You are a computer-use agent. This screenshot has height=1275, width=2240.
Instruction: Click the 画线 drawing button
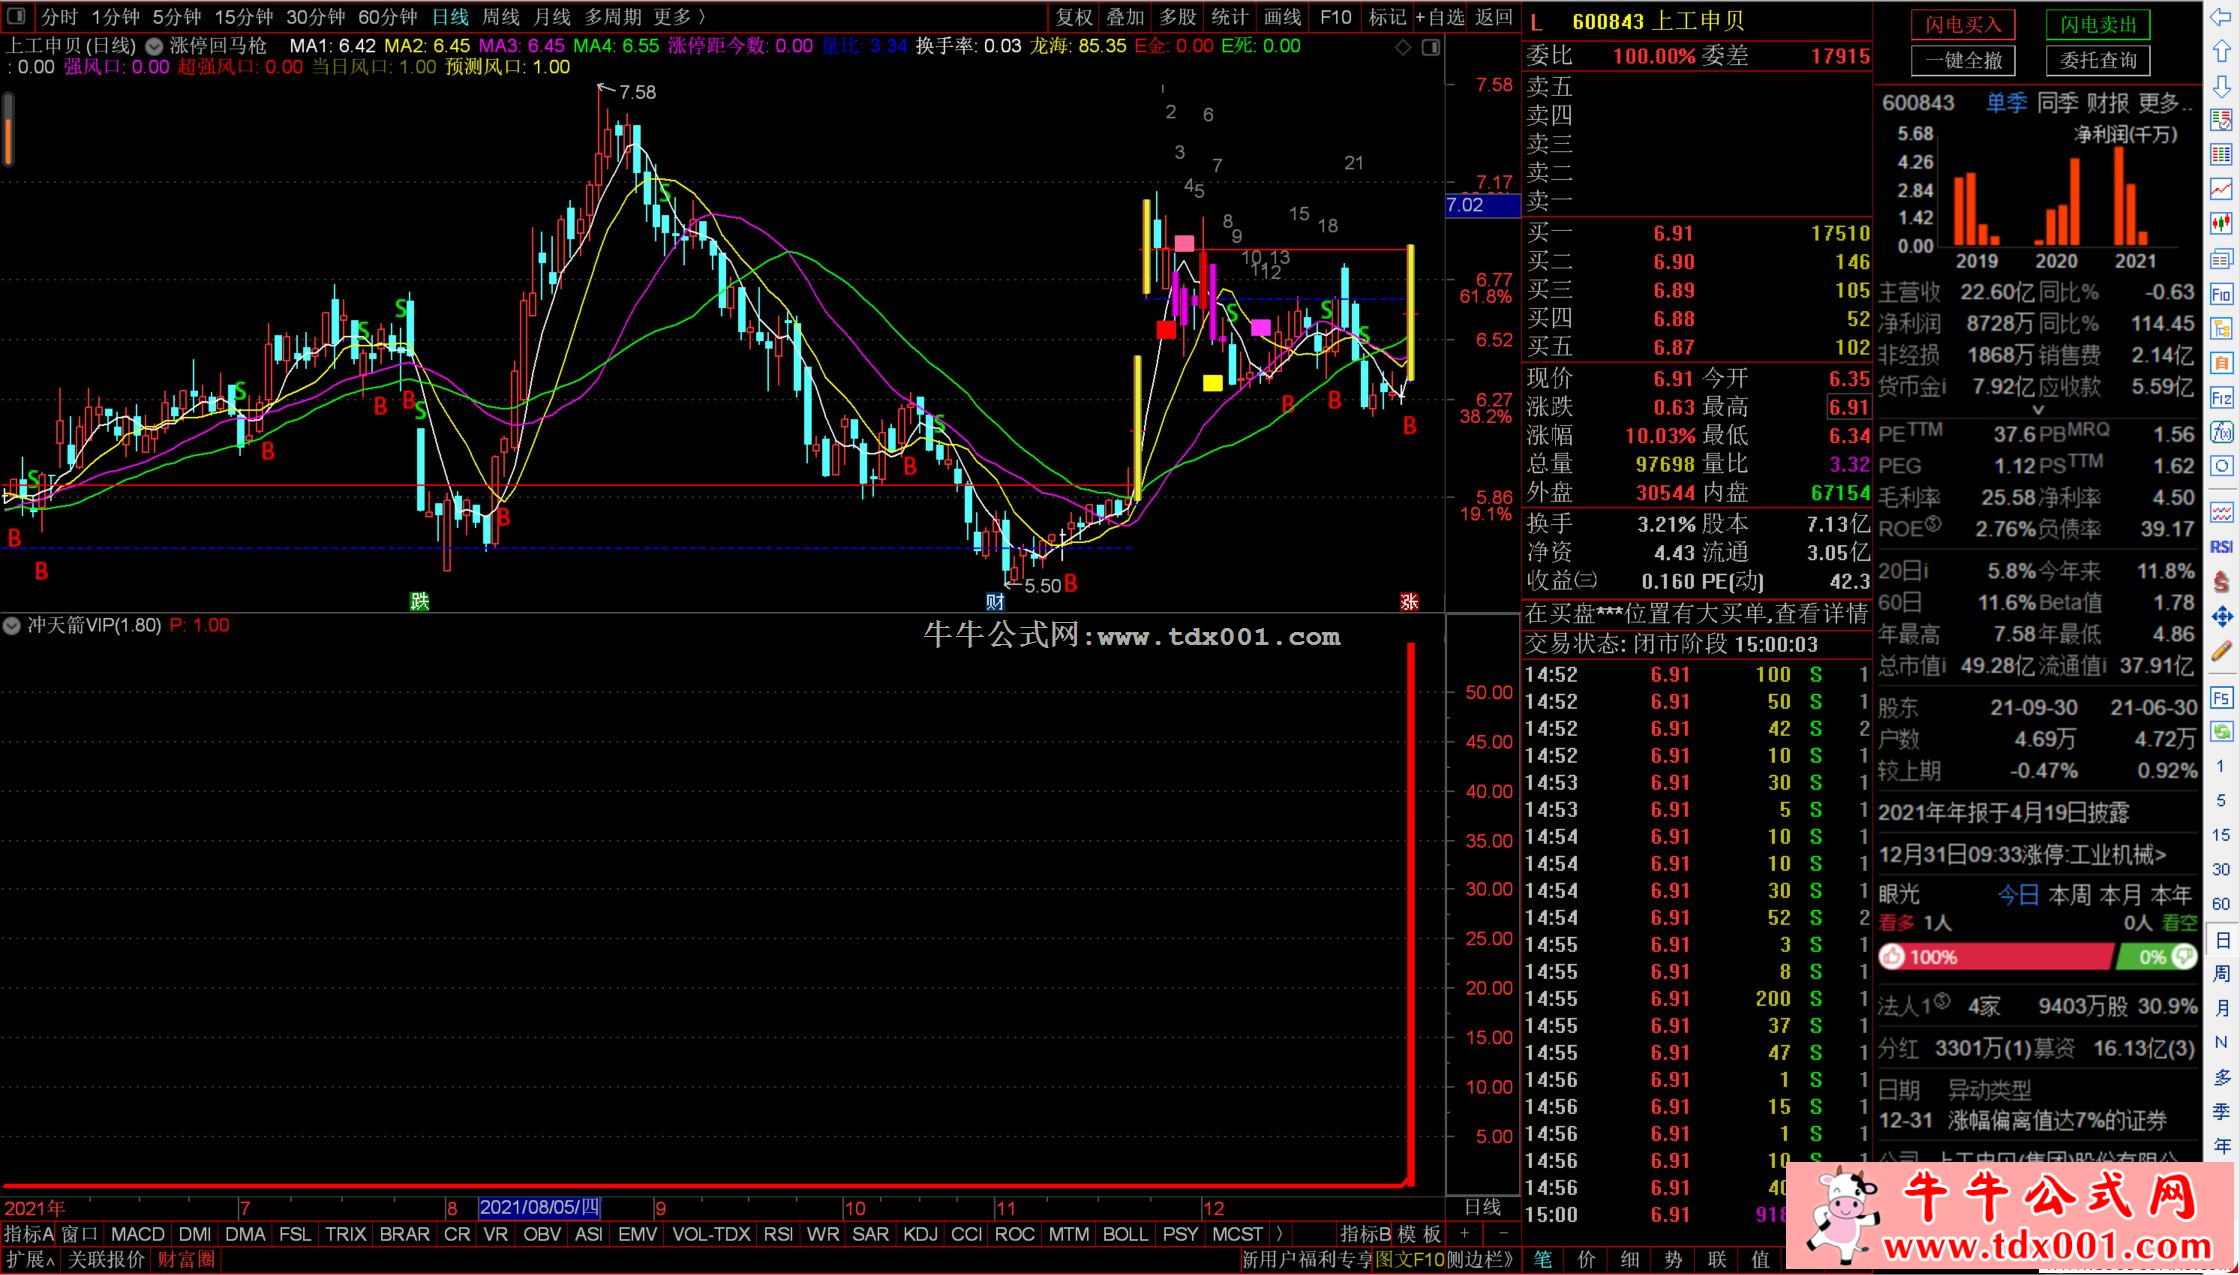[1282, 17]
